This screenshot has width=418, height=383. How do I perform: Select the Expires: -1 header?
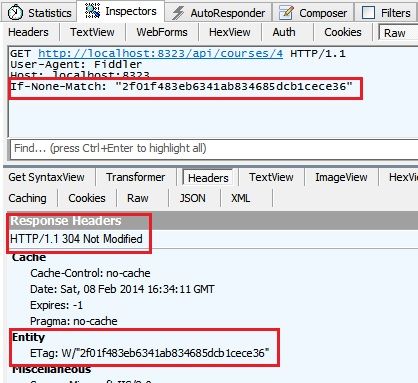click(56, 305)
